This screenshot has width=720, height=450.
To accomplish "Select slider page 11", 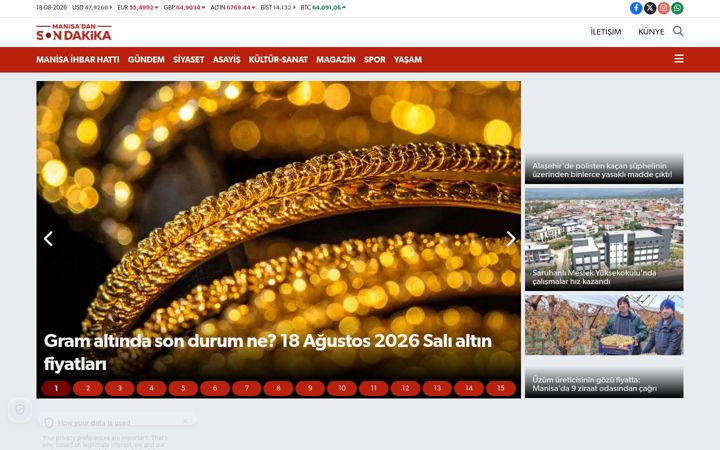I will (x=373, y=388).
